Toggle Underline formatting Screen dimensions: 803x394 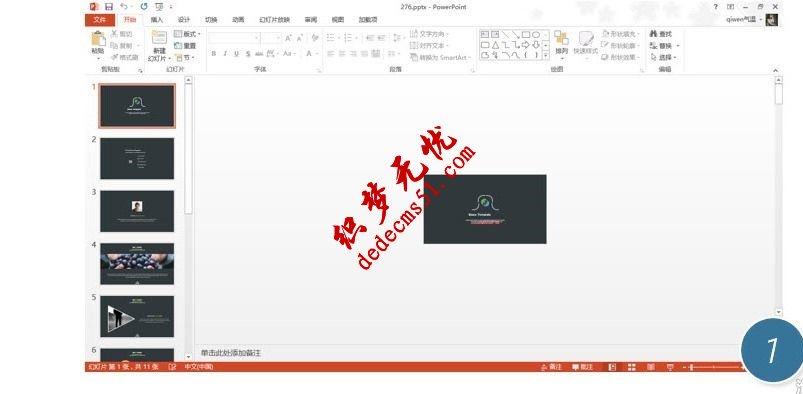(x=236, y=53)
